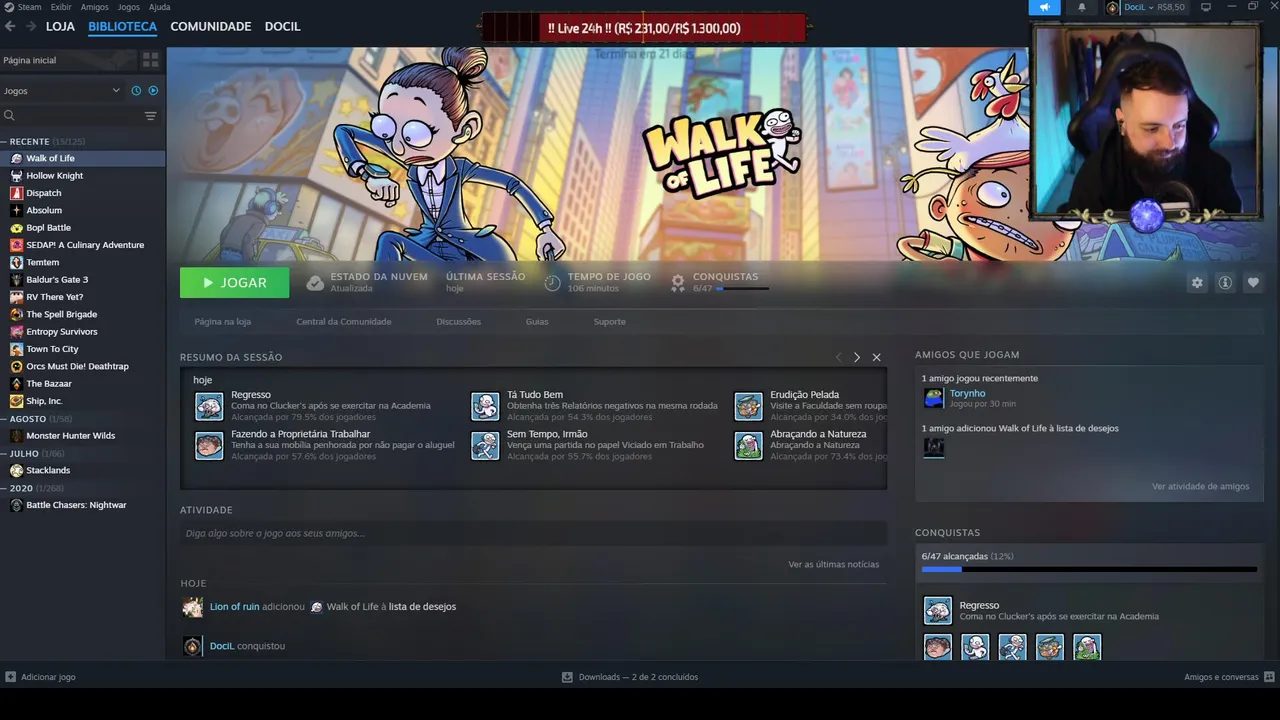This screenshot has width=1280, height=720.
Task: Click the Add game plus icon
Action: click(x=10, y=677)
